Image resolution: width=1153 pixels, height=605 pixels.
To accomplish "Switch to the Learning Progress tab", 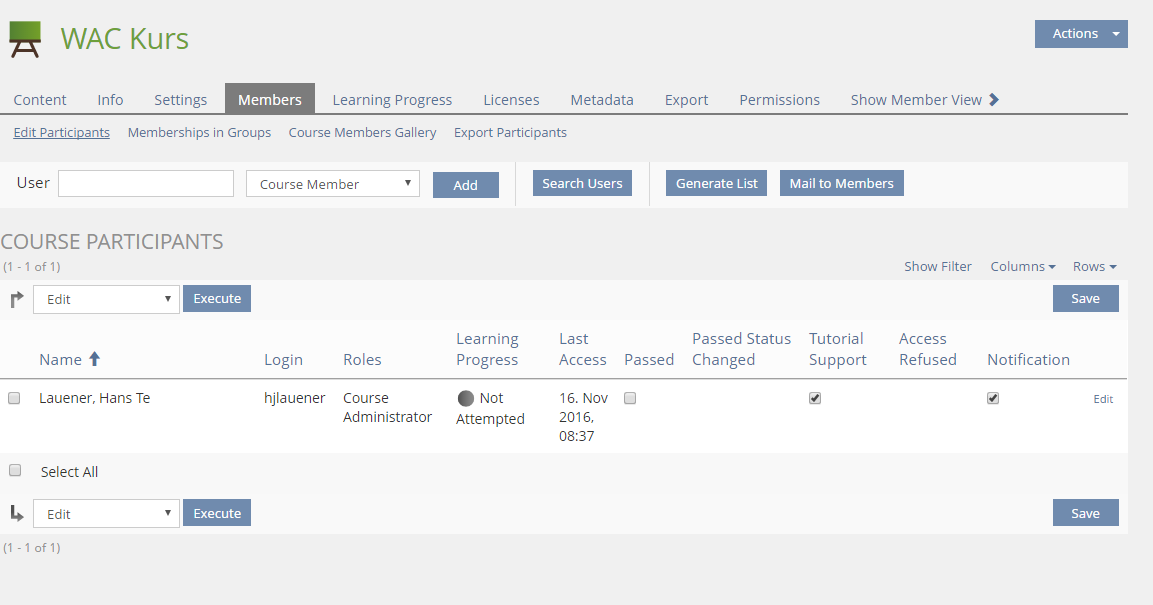I will (392, 99).
